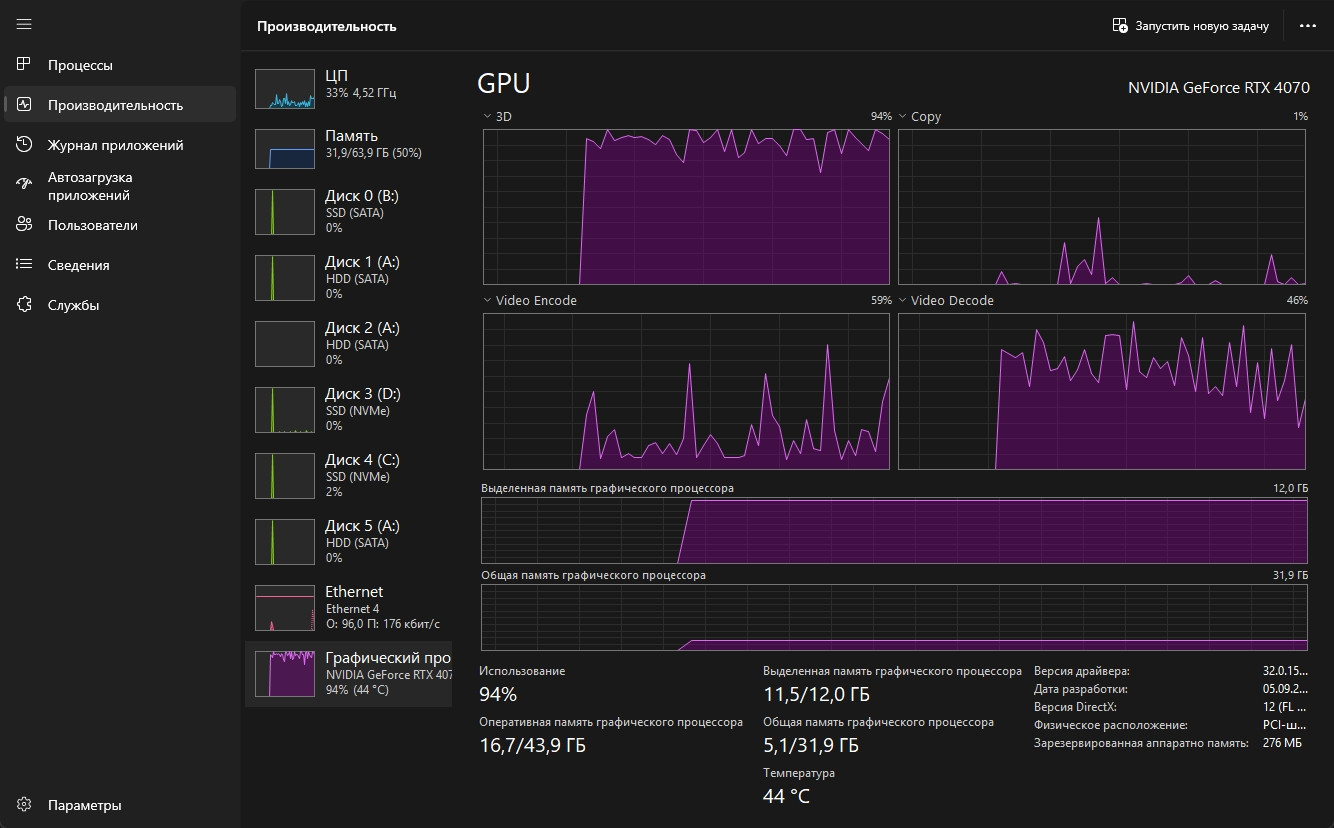Open the Video Decode engine dropdown
Viewport: 1334px width, 828px height.
(903, 301)
